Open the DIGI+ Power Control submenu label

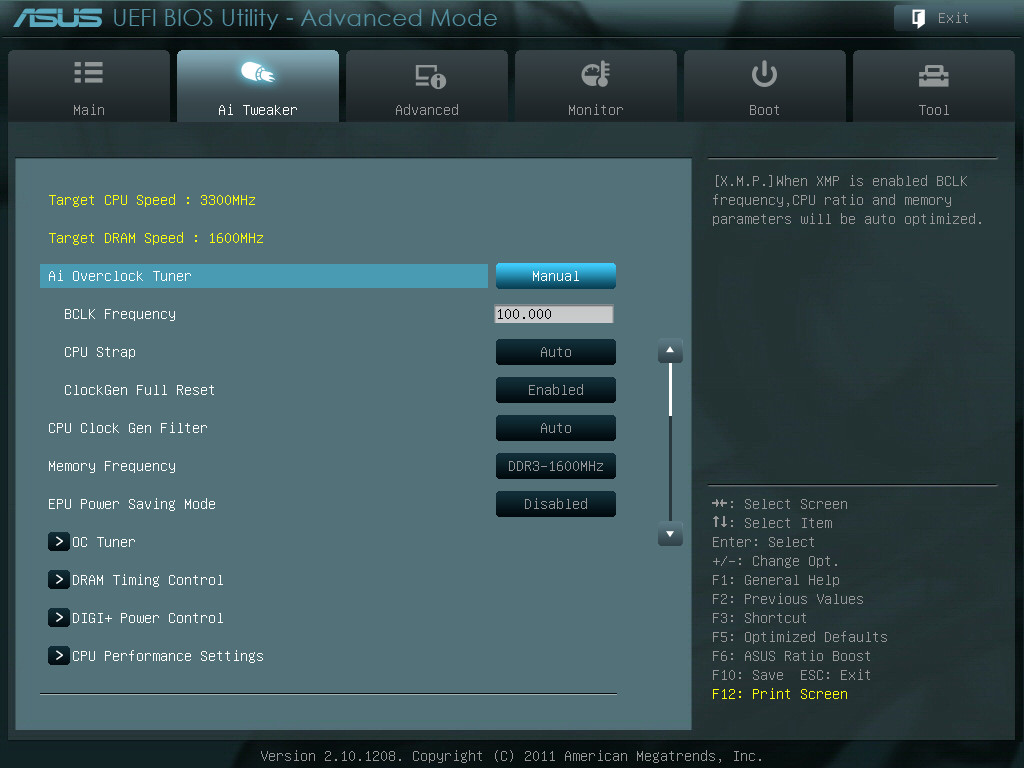coord(148,618)
